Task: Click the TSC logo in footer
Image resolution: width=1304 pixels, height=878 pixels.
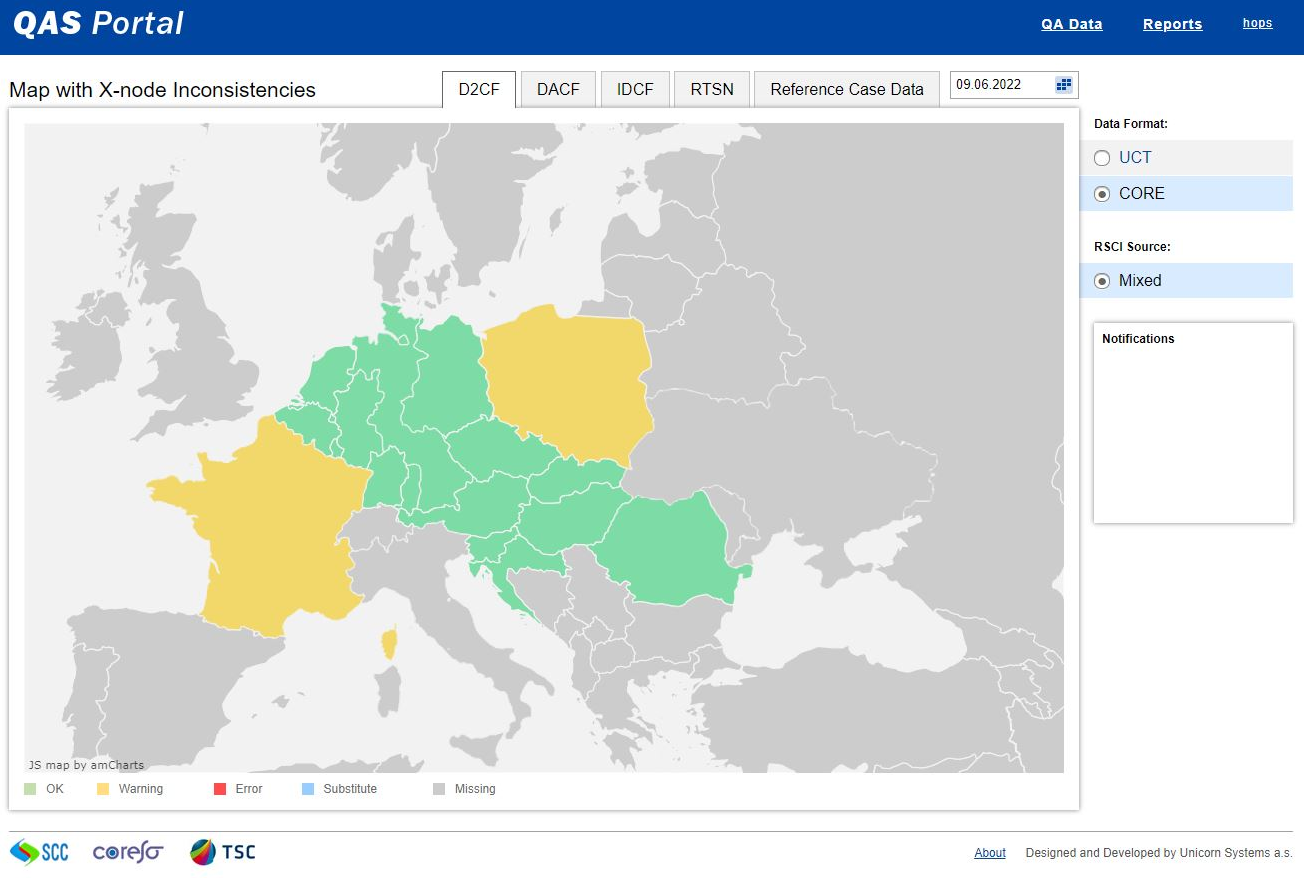Action: (x=223, y=852)
